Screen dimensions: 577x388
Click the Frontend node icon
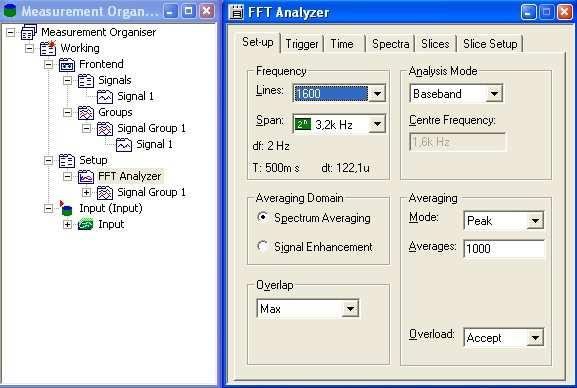(67, 64)
